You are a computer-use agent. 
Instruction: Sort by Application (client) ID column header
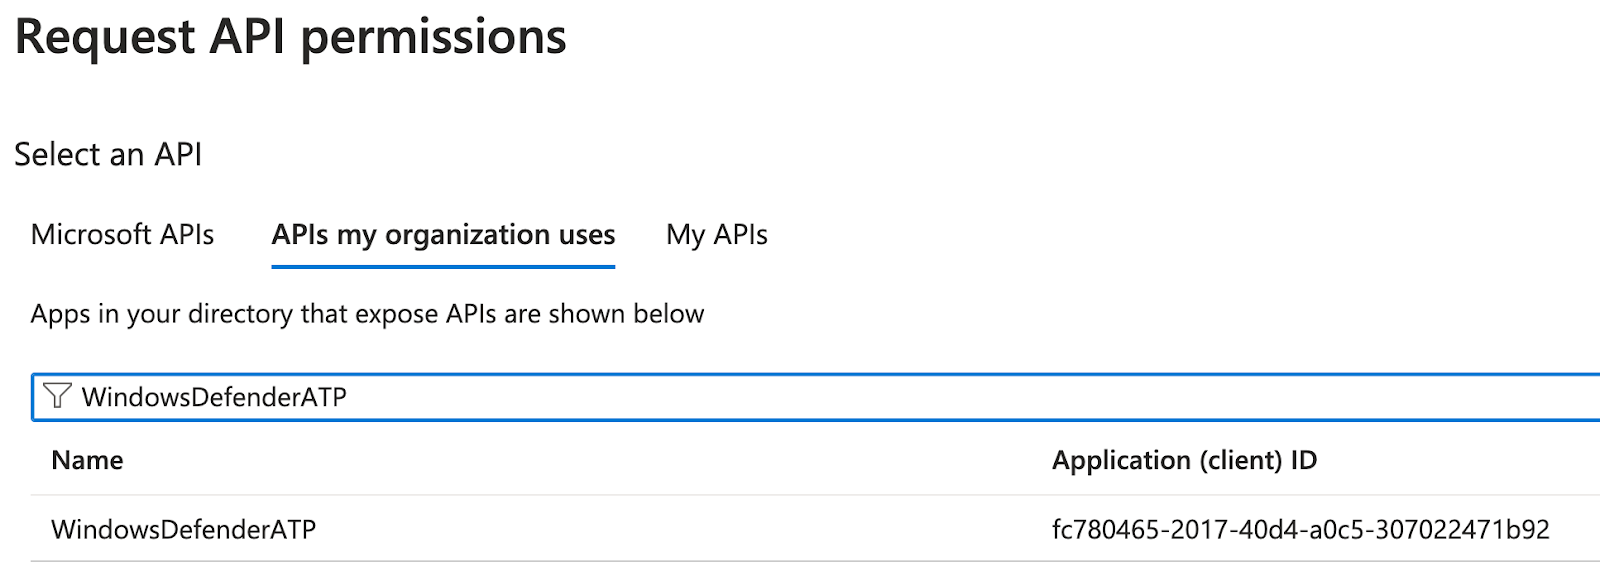(x=1184, y=460)
